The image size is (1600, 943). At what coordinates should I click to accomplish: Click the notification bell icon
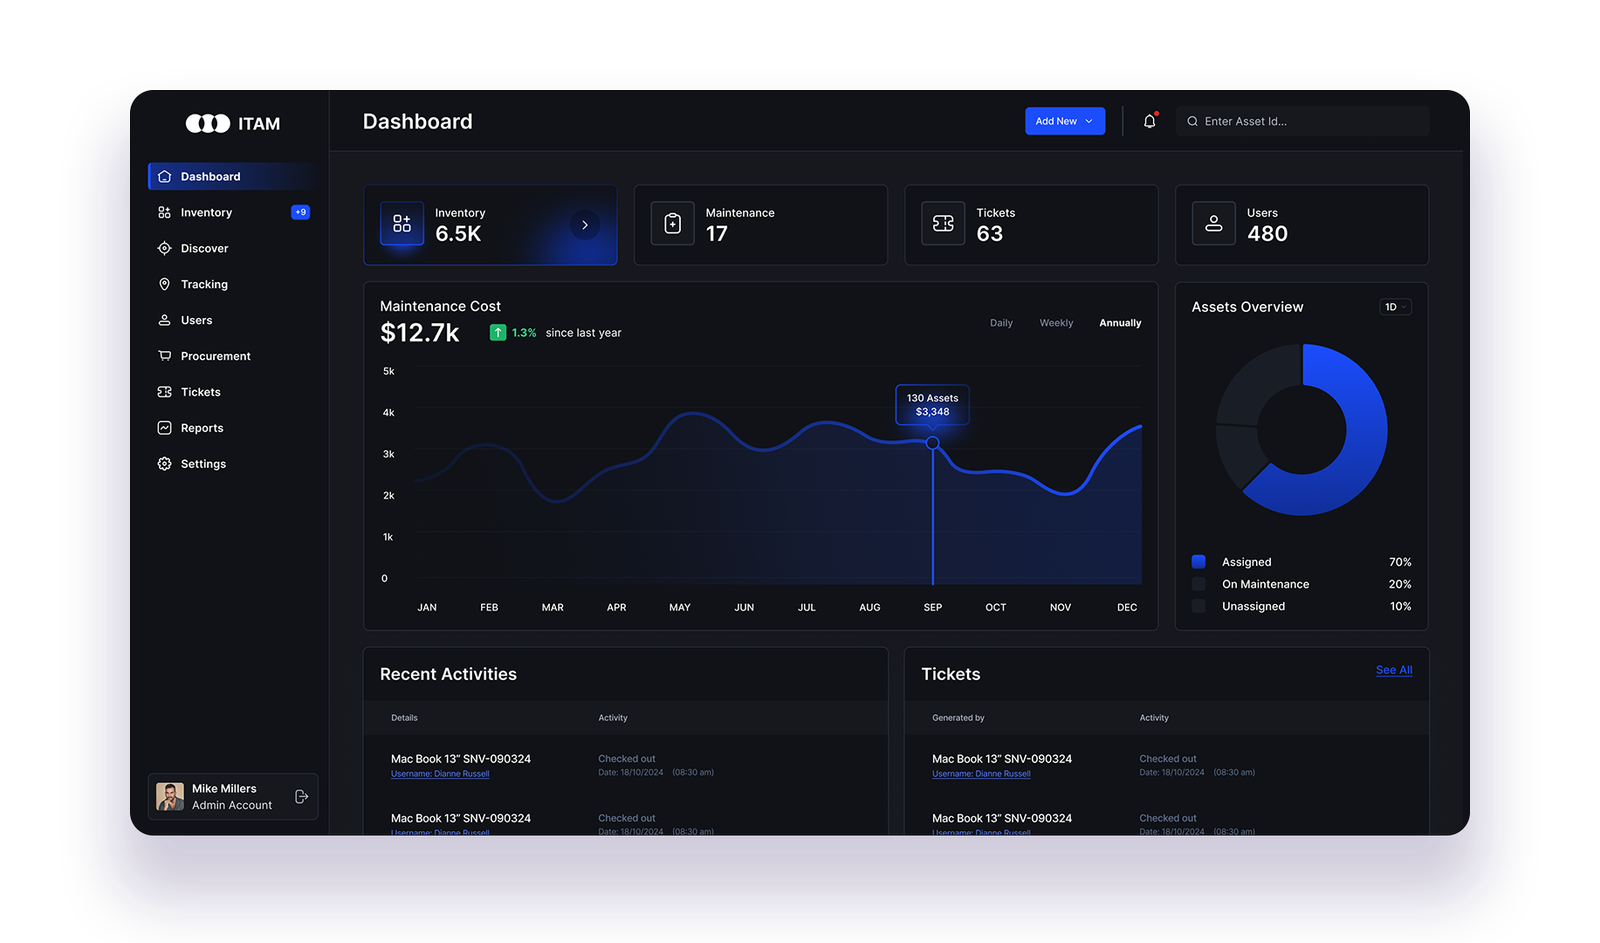1150,121
